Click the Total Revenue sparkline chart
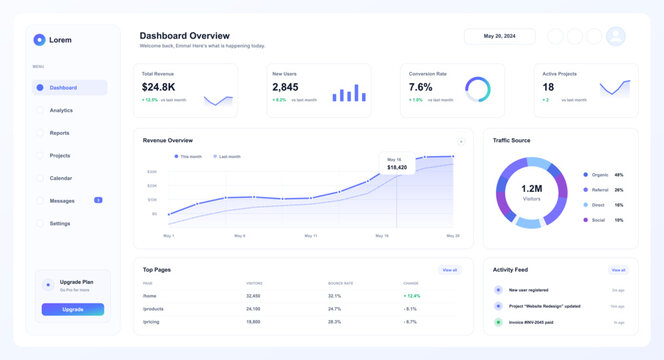This screenshot has height=360, width=664. (218, 101)
